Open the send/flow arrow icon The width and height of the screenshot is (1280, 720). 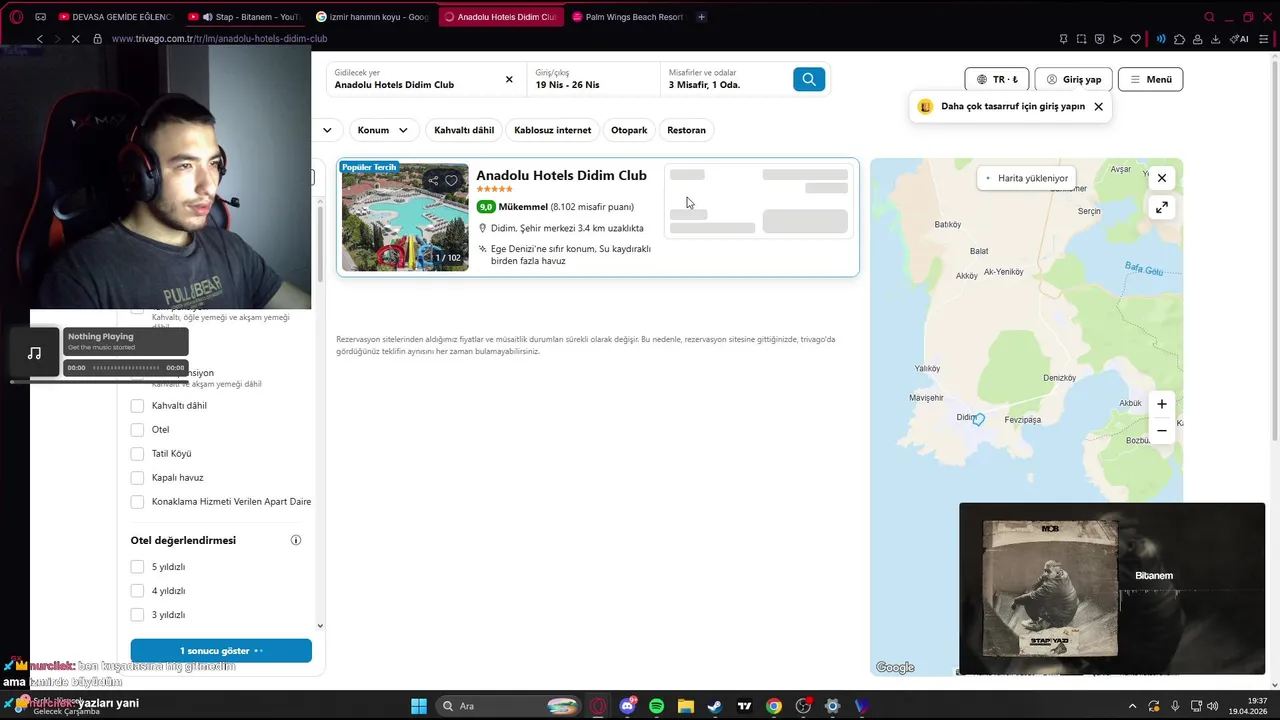(1117, 39)
